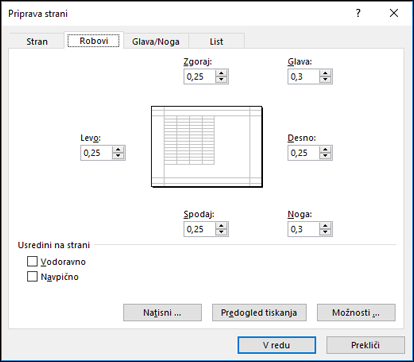
Task: Increase the Desno margin with up arrow
Action: pos(325,150)
